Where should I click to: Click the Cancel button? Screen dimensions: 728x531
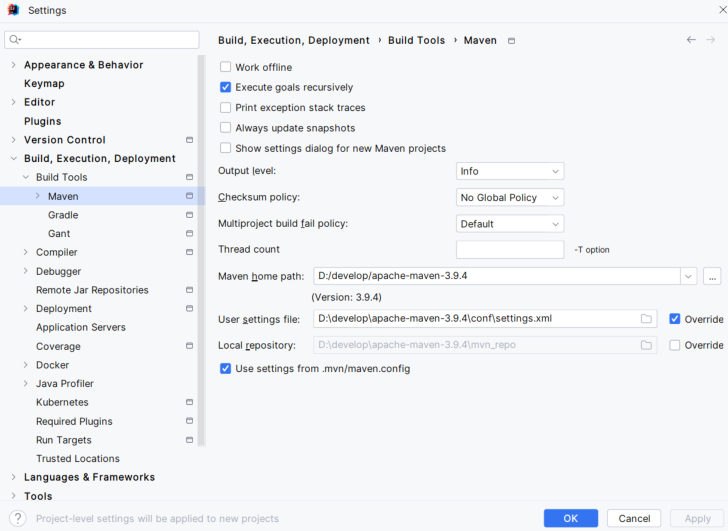tap(634, 518)
